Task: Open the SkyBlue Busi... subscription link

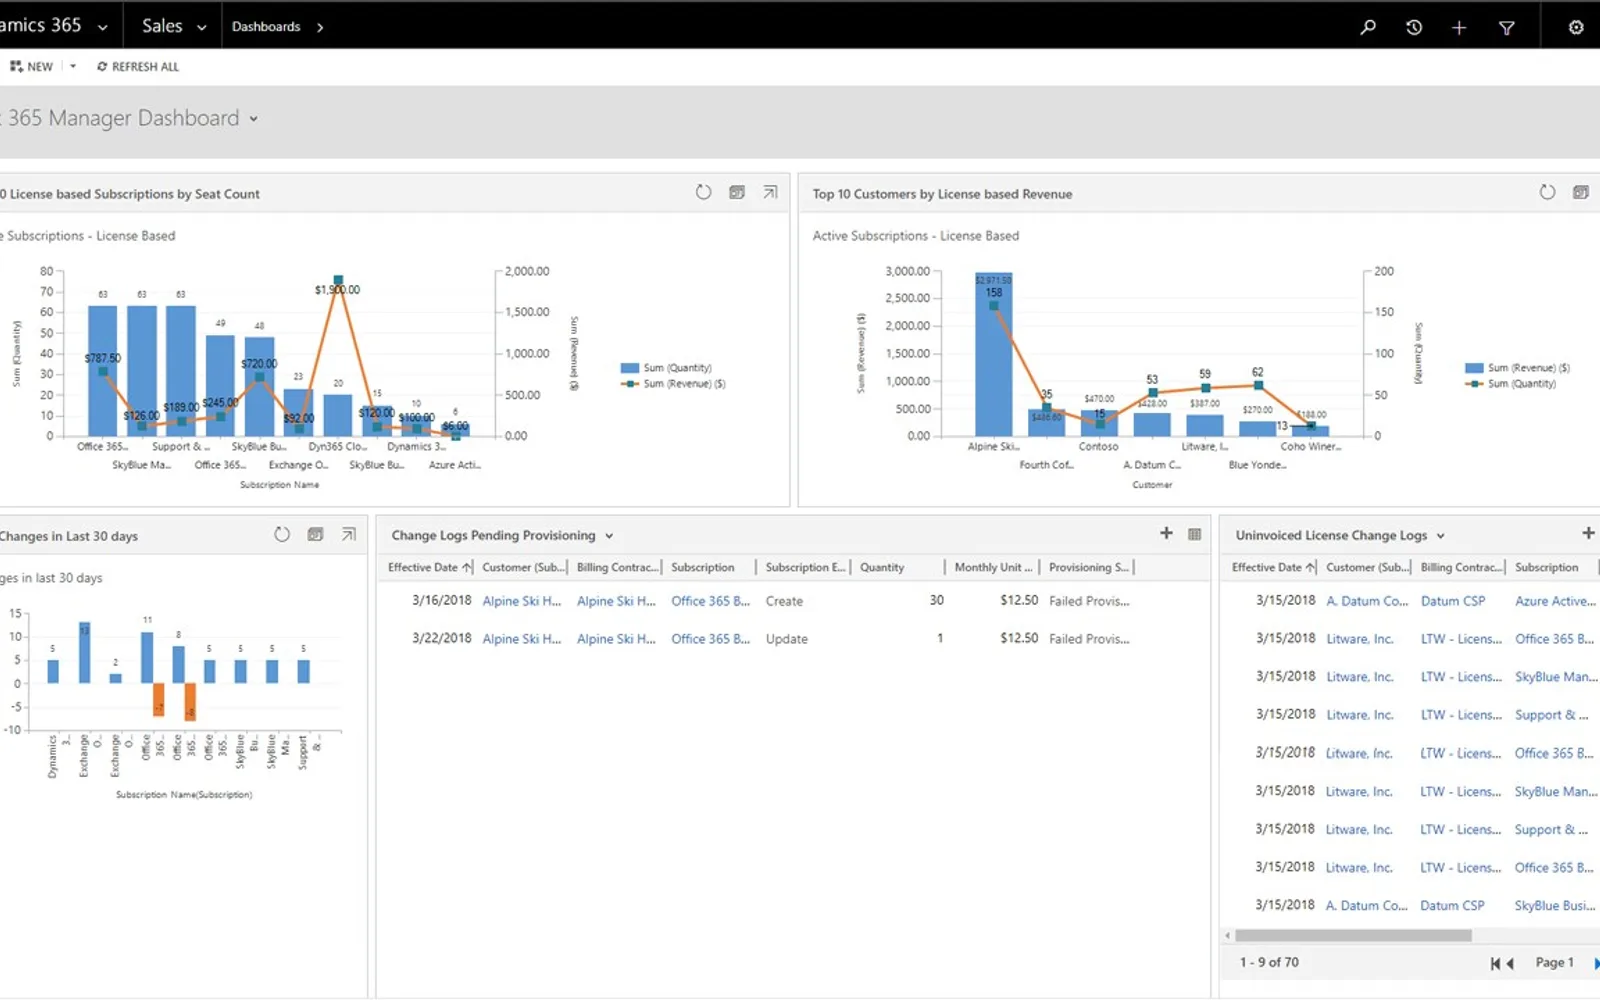Action: pyautogui.click(x=1555, y=905)
